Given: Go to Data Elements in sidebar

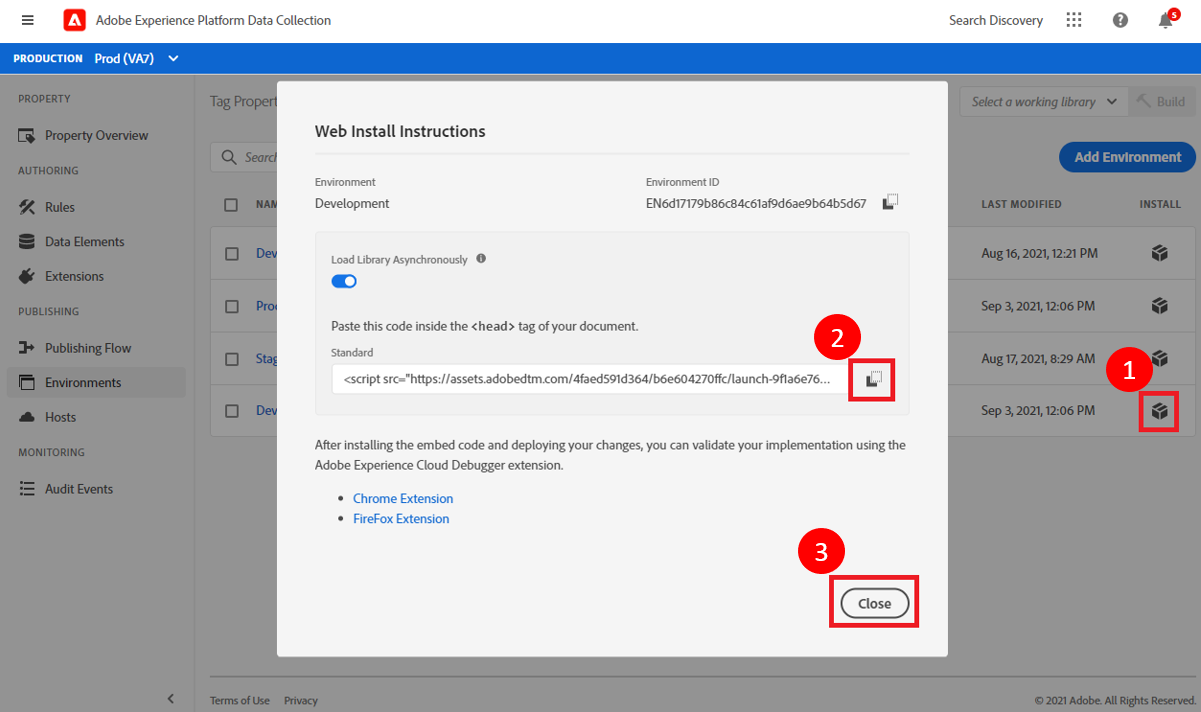Looking at the screenshot, I should [84, 242].
